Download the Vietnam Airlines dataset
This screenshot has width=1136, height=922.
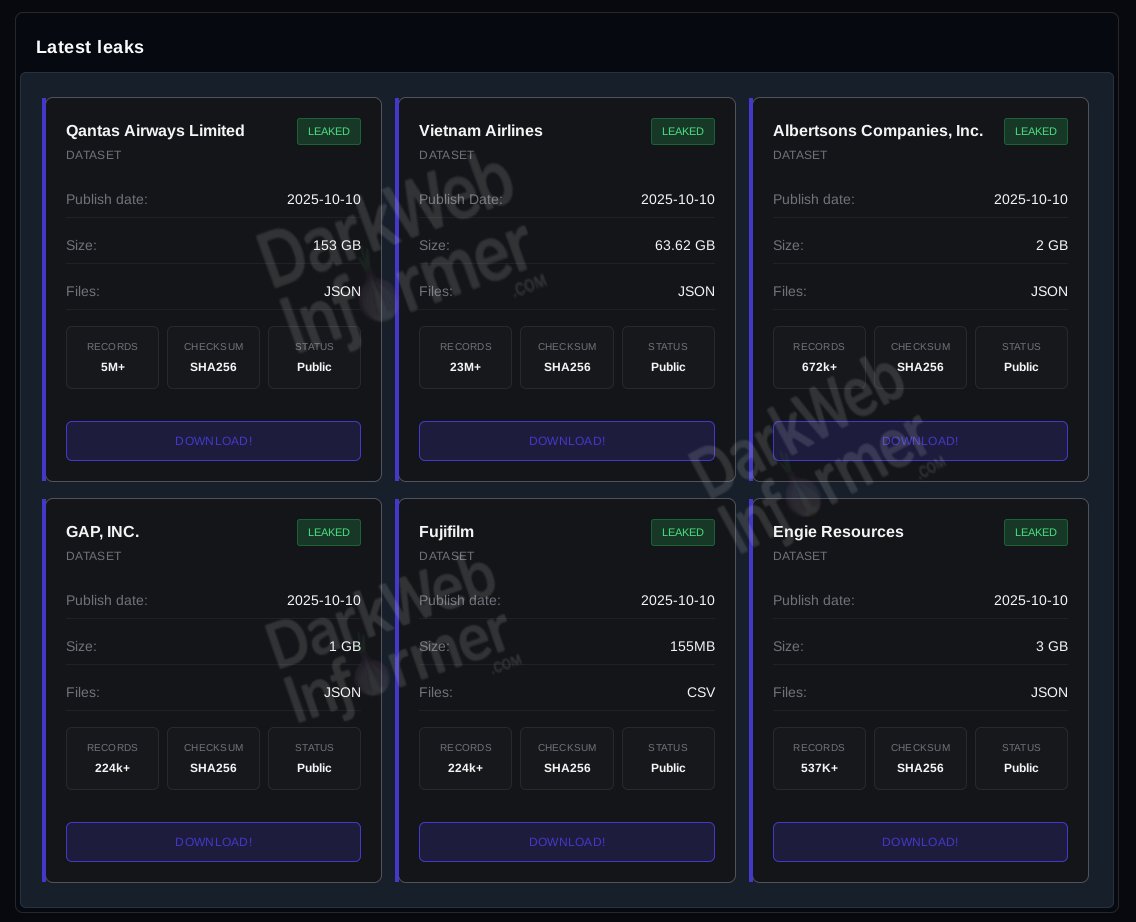567,441
